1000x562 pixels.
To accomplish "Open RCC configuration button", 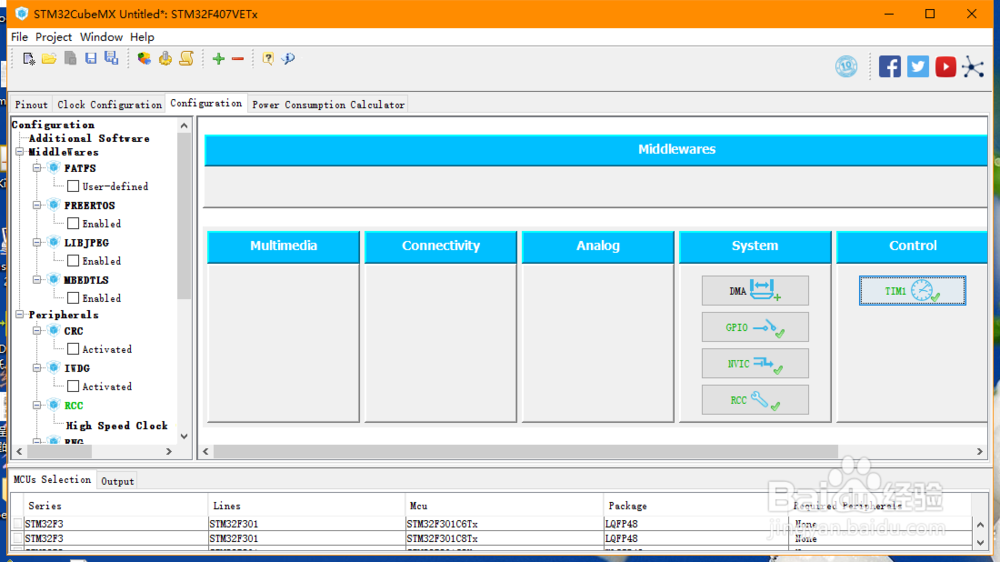I will pos(755,400).
